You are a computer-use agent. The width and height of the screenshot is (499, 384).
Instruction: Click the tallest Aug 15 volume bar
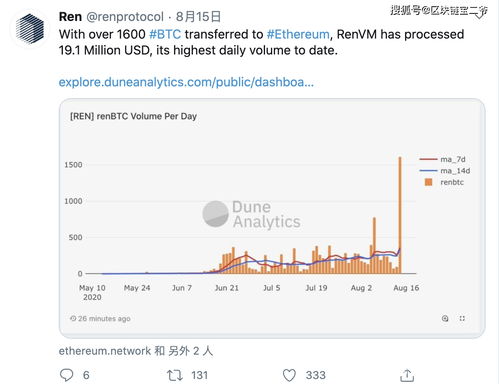(x=400, y=215)
